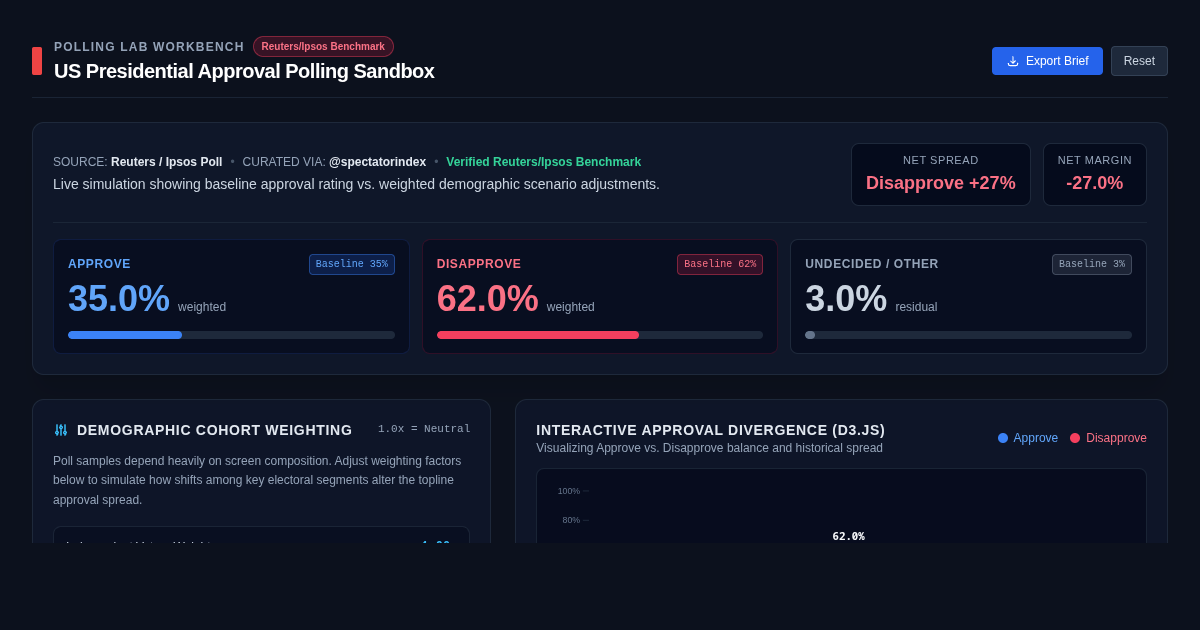Click the blue Approve legend dot
1200x630 pixels.
click(x=1003, y=438)
